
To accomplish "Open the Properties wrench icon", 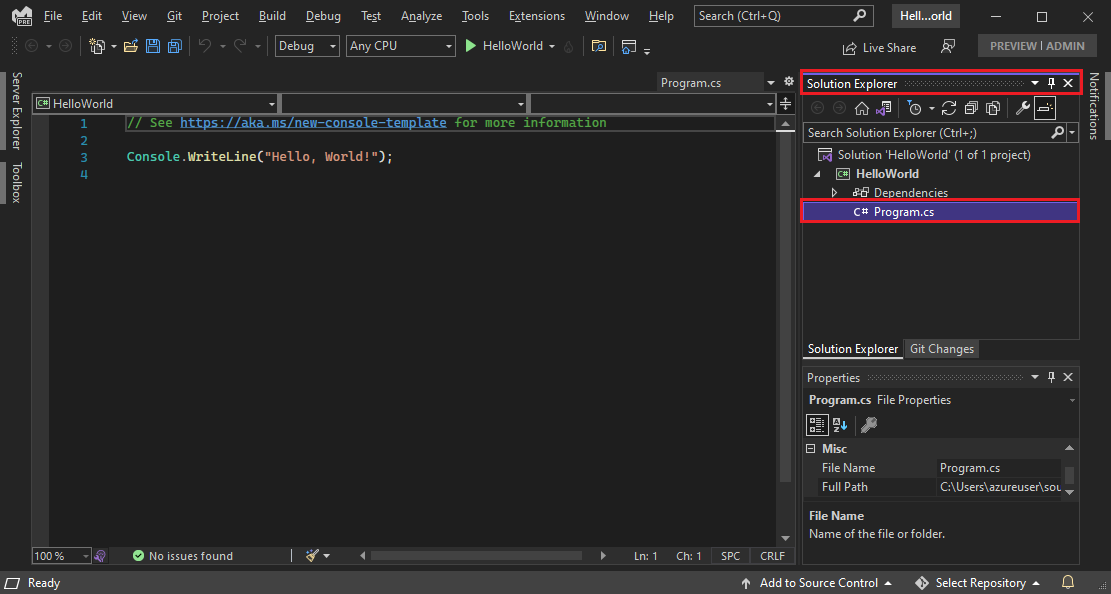I will pos(1023,108).
